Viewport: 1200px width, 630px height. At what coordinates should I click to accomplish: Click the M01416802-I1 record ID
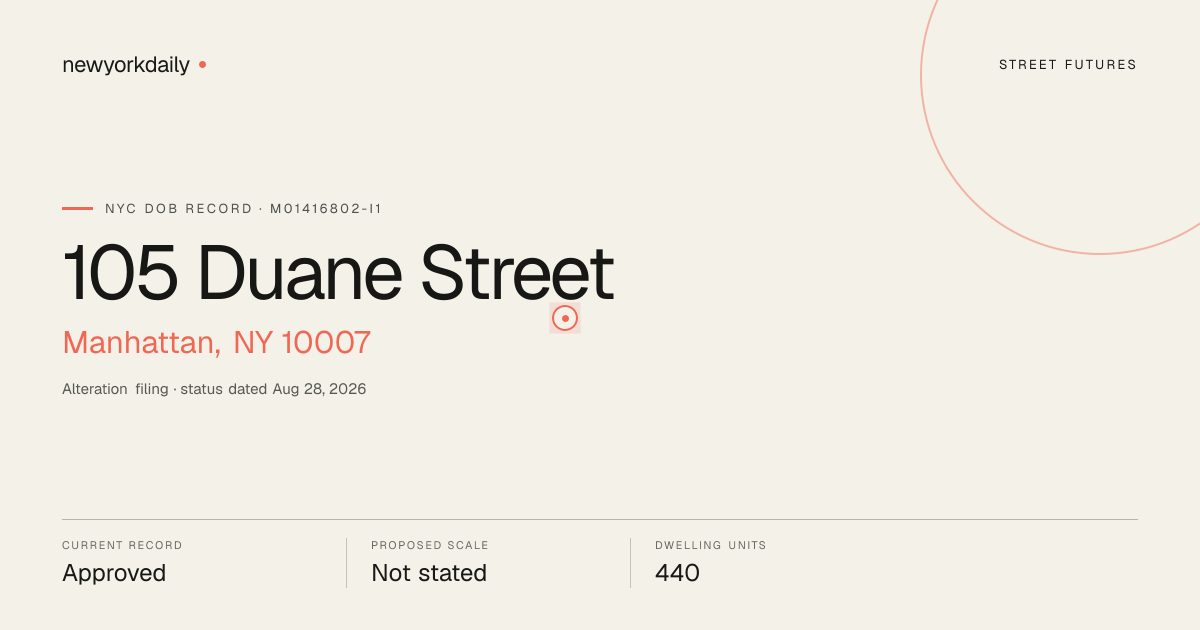[326, 209]
